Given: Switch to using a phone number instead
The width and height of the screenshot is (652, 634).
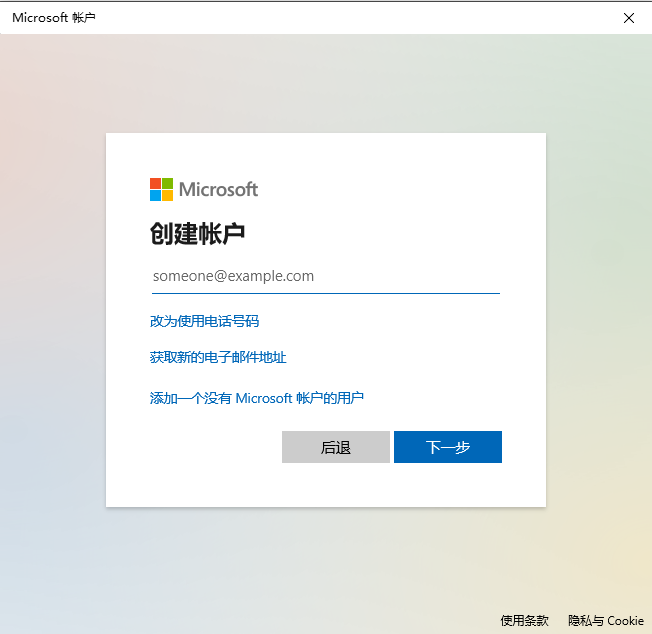Looking at the screenshot, I should [204, 321].
